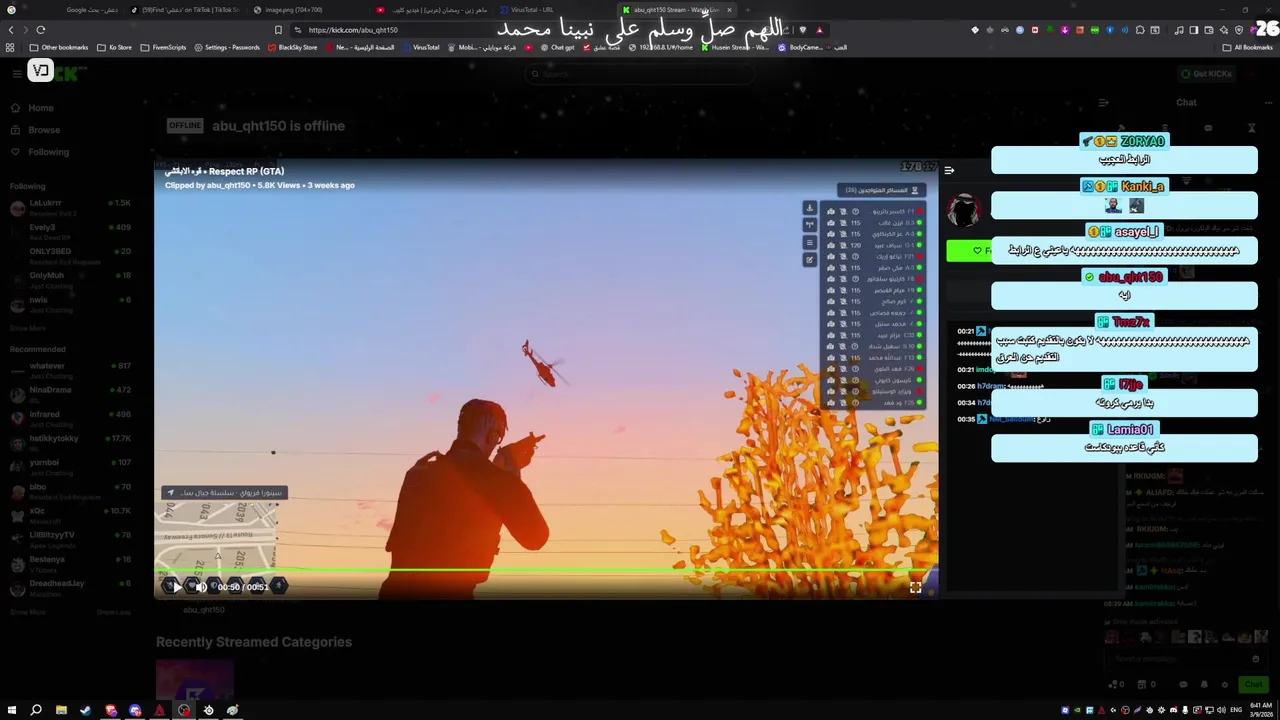
Task: Click the Chat send button
Action: [x=1253, y=684]
